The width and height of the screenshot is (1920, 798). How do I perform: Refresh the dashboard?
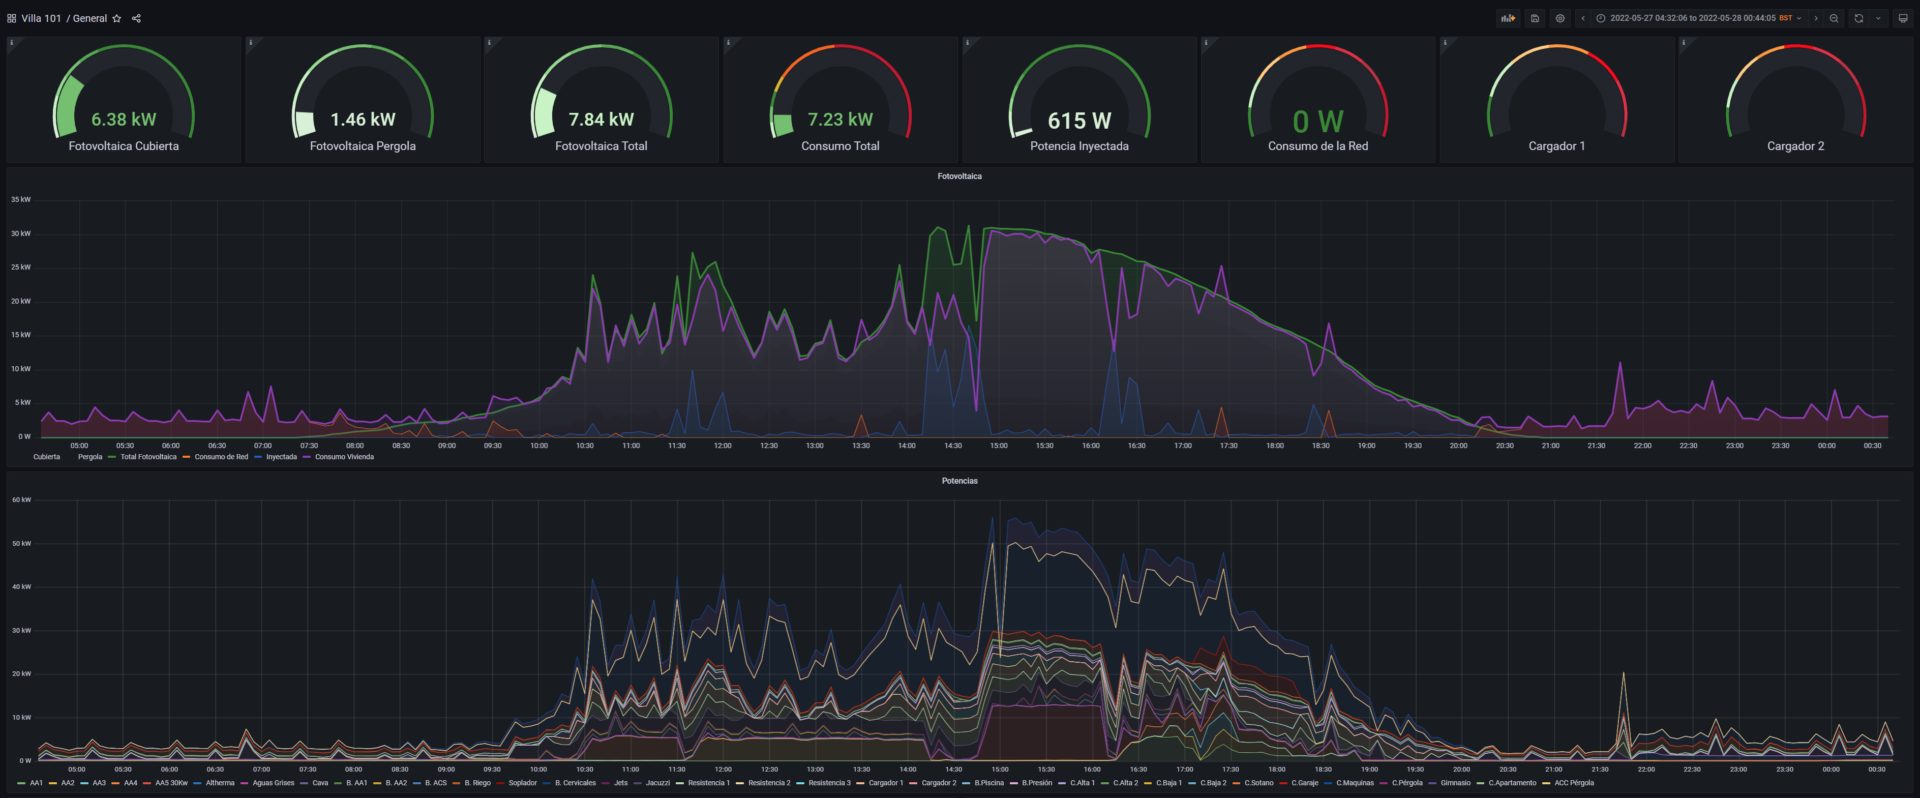click(1859, 18)
